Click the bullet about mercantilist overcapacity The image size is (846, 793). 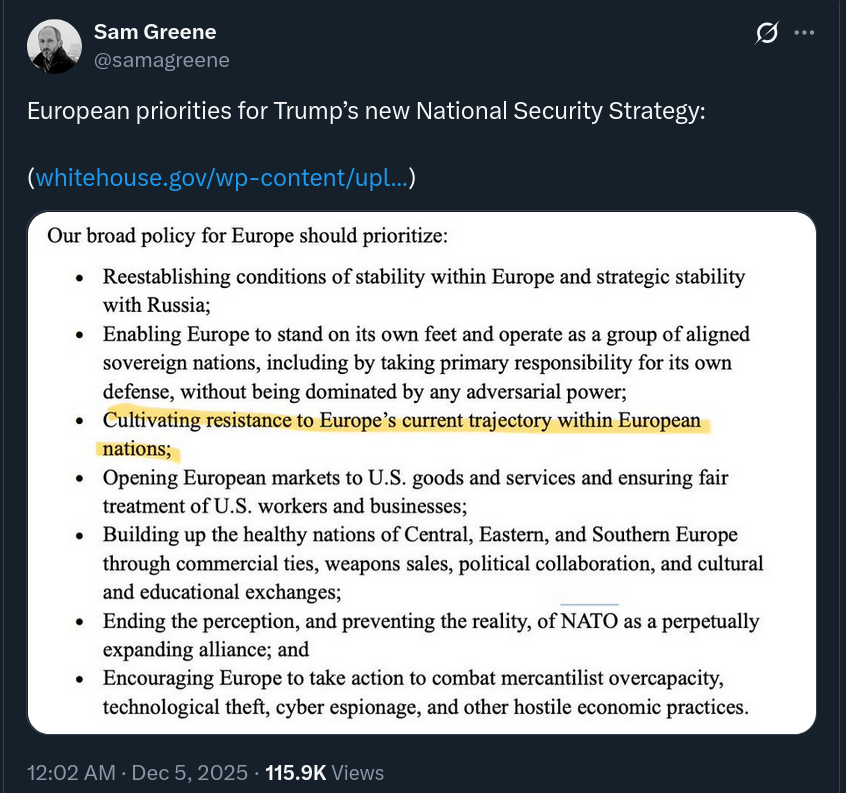(425, 693)
